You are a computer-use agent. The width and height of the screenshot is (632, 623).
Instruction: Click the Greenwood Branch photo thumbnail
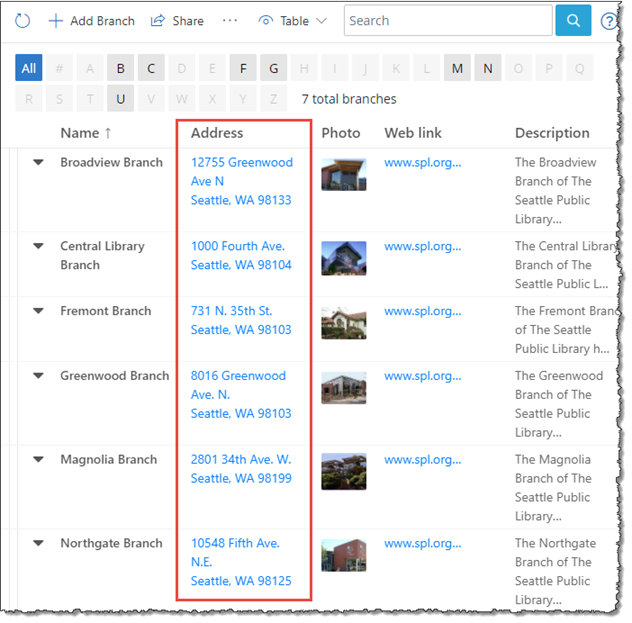tap(343, 388)
